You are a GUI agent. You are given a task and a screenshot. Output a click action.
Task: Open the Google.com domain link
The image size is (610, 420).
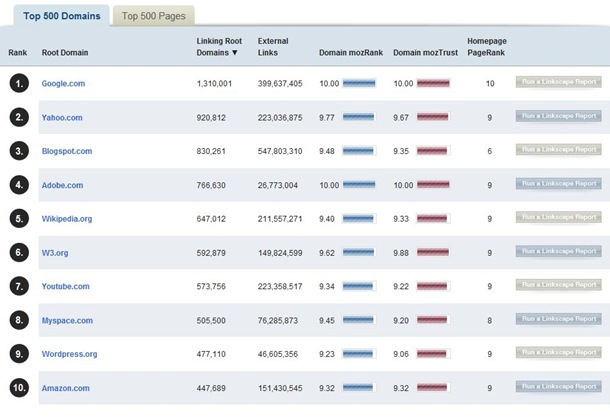63,83
